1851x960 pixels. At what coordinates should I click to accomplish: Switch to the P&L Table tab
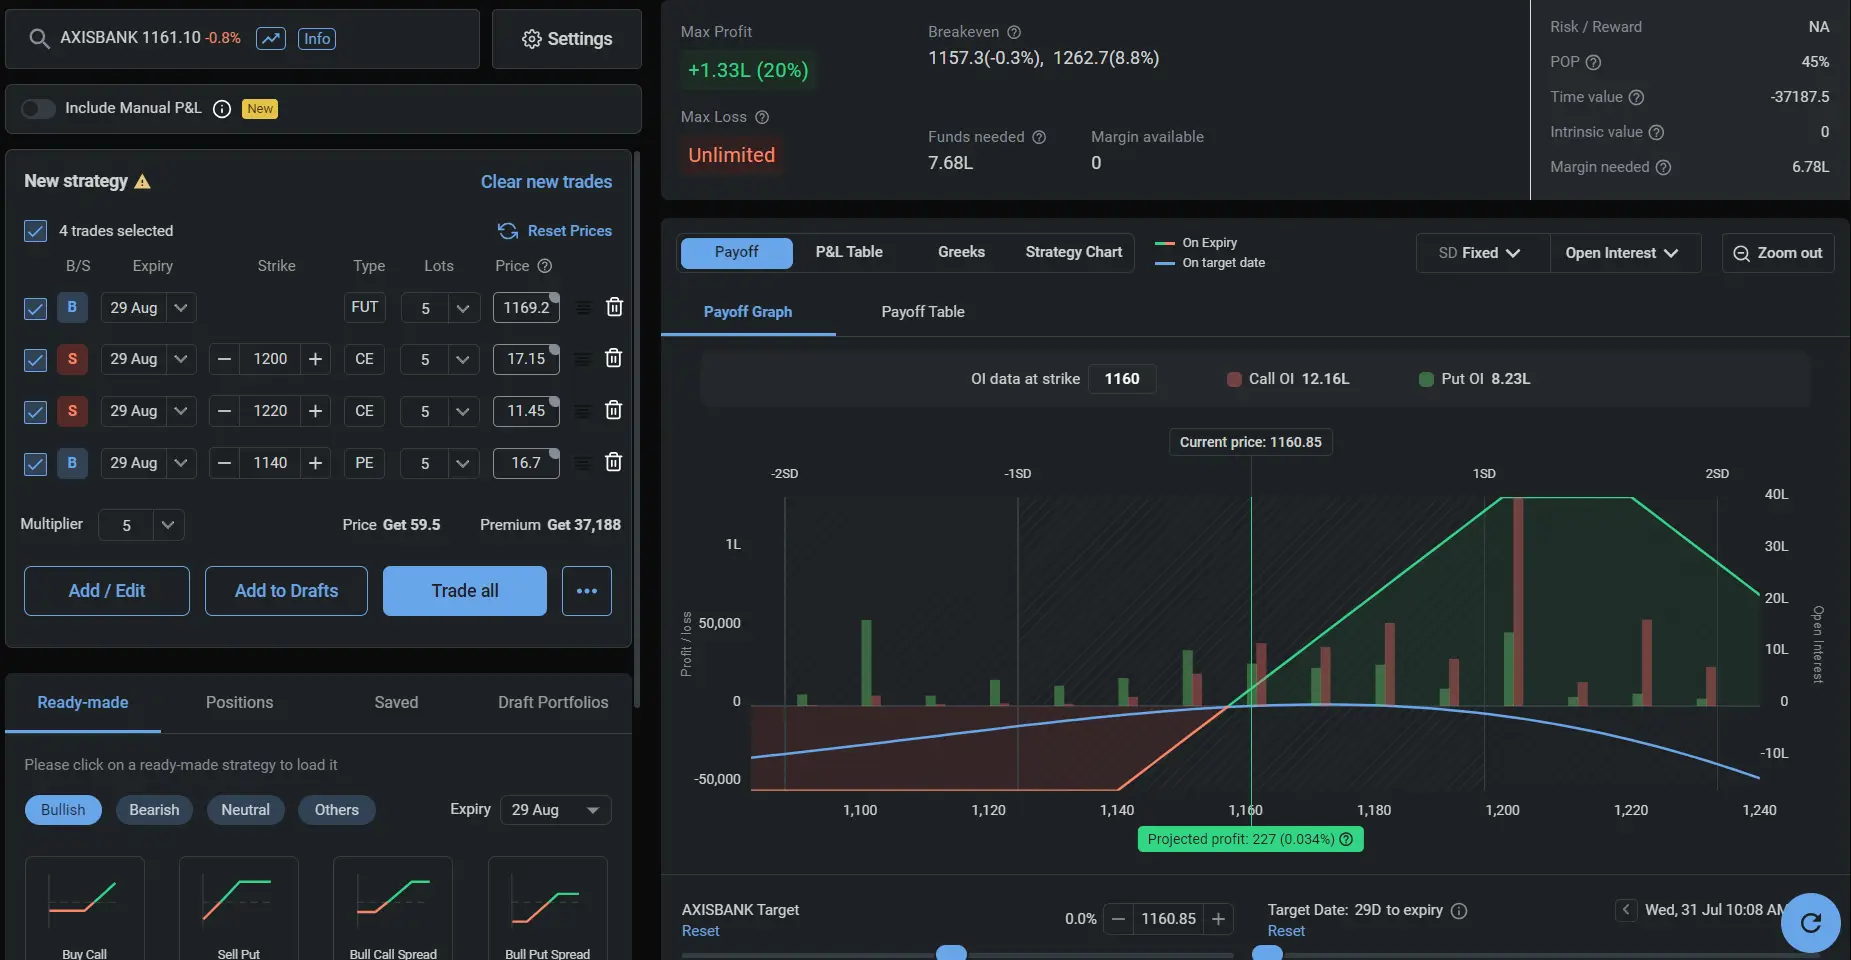coord(849,252)
